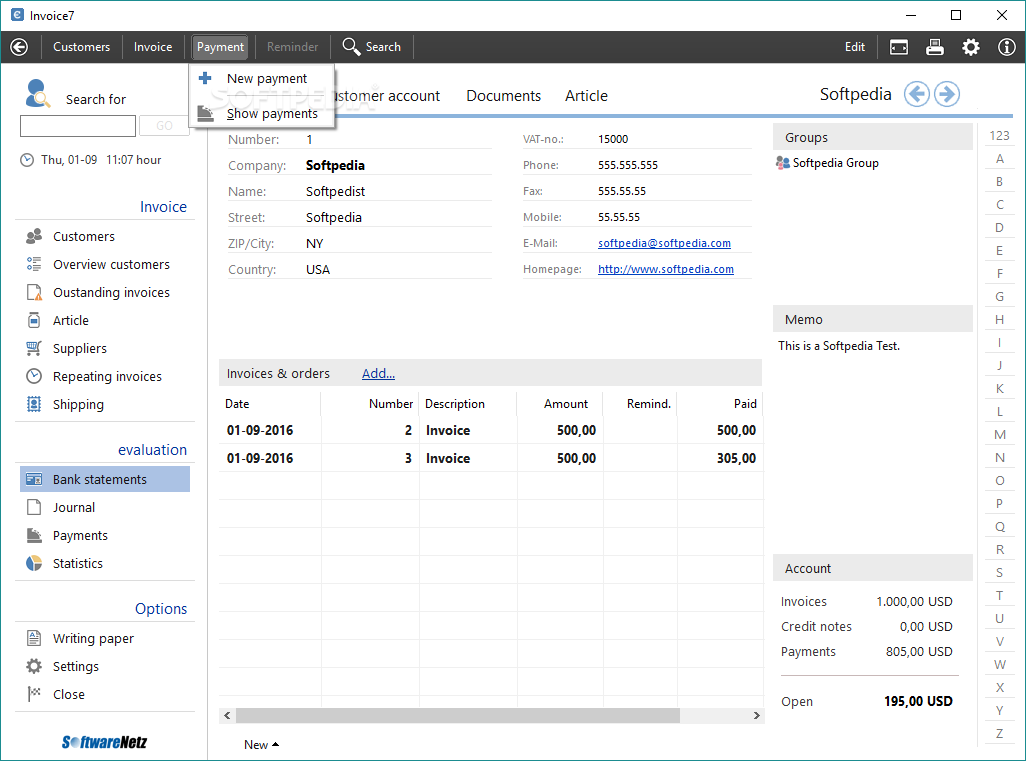The height and width of the screenshot is (761, 1026).
Task: Click the Date column header
Action: [270, 404]
